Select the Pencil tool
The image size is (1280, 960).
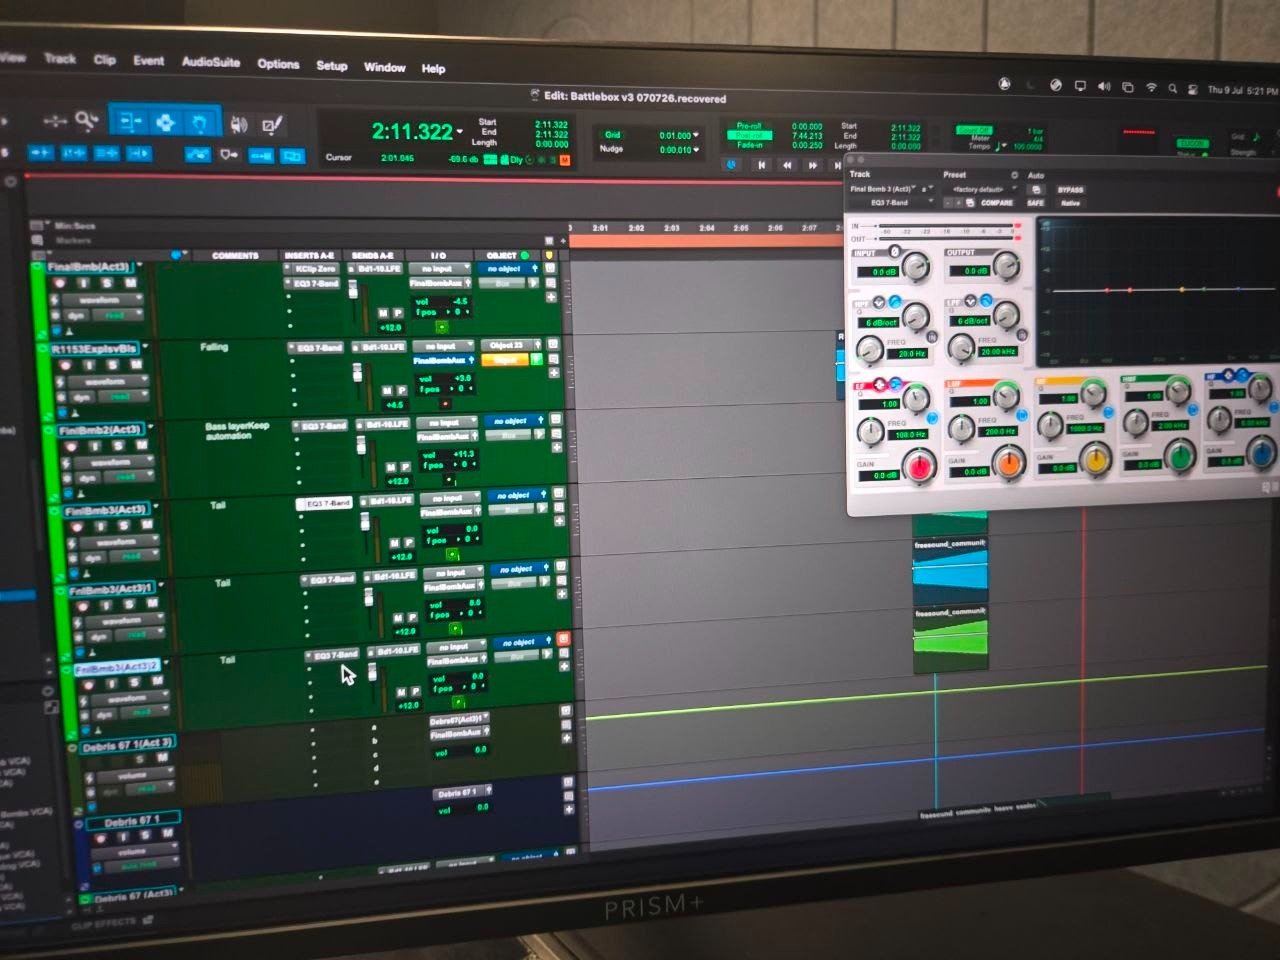[270, 126]
